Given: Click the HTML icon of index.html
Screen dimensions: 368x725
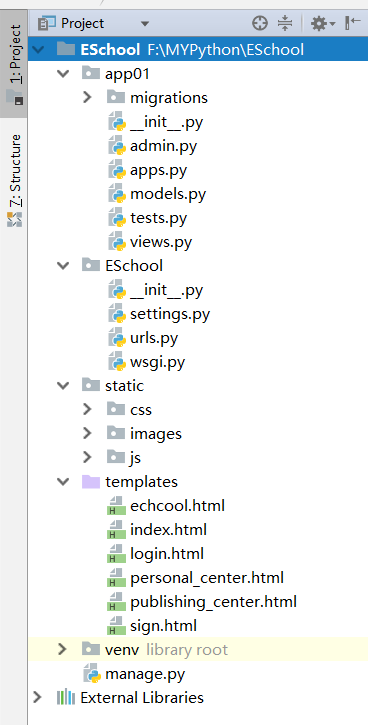Looking at the screenshot, I should 117,529.
